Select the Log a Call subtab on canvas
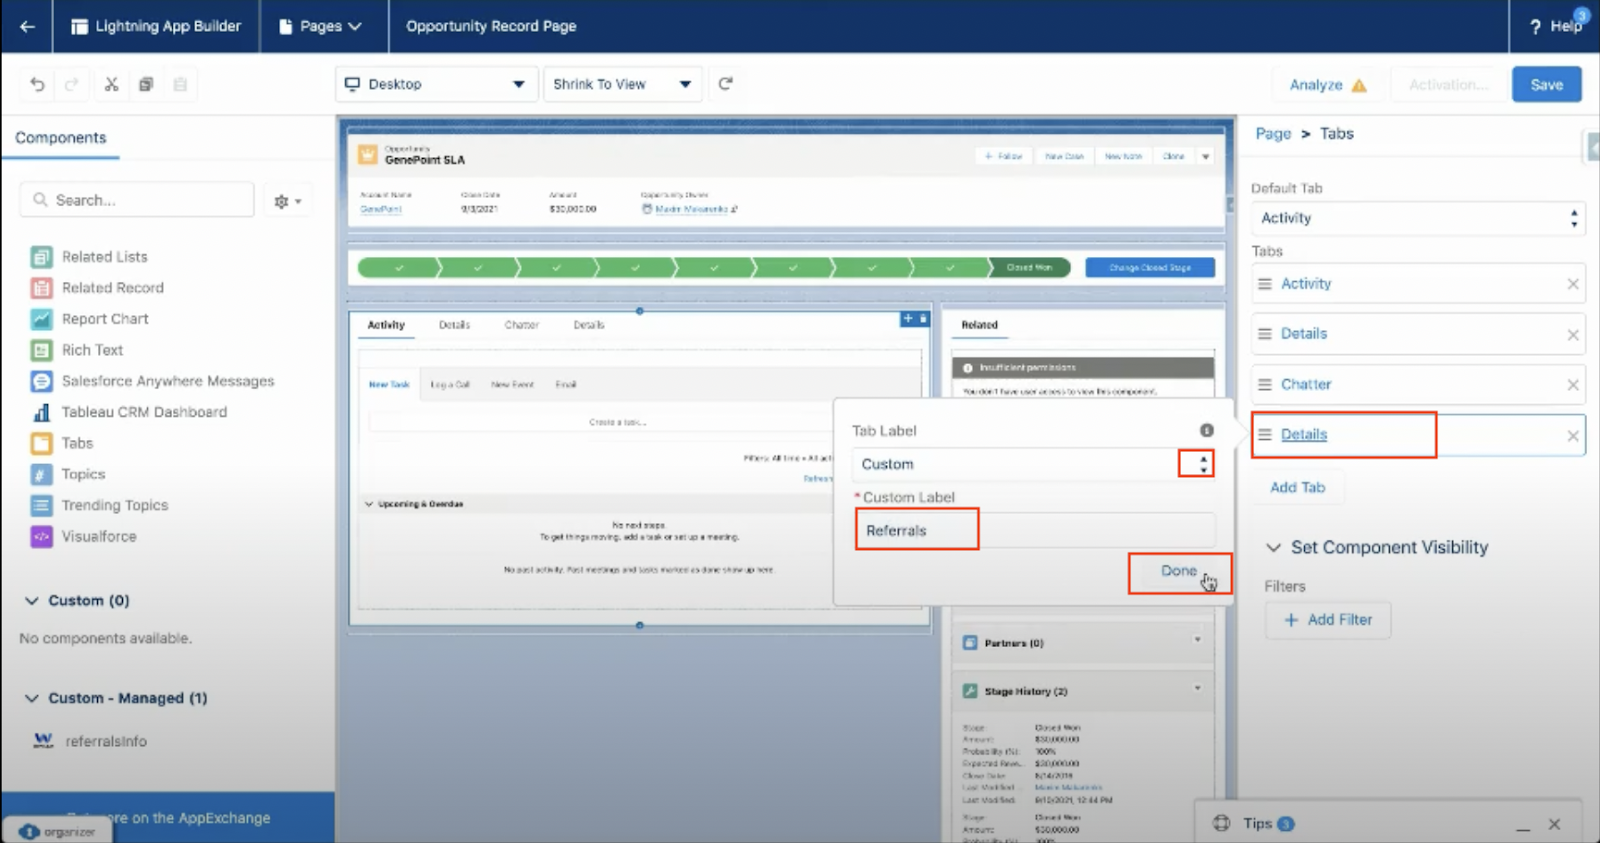 [x=450, y=384]
